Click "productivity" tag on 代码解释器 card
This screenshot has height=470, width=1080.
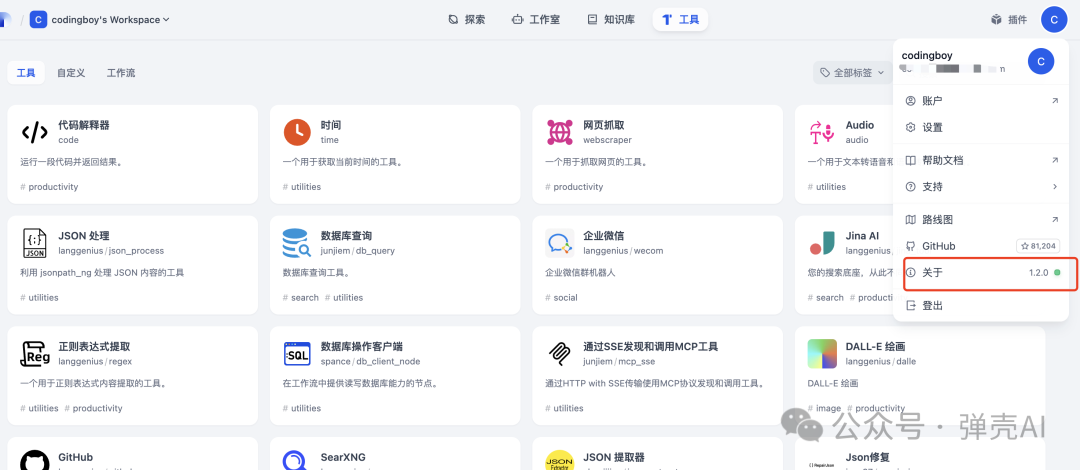pos(53,187)
